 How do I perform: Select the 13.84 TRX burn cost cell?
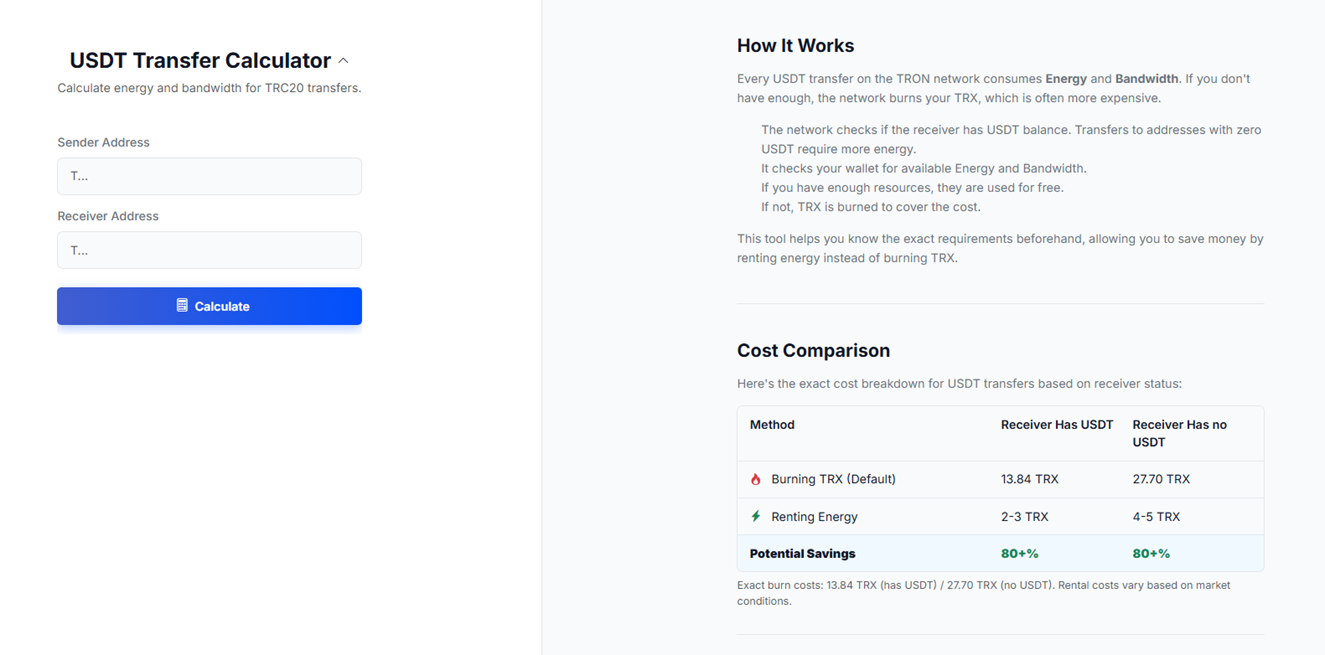(1029, 480)
